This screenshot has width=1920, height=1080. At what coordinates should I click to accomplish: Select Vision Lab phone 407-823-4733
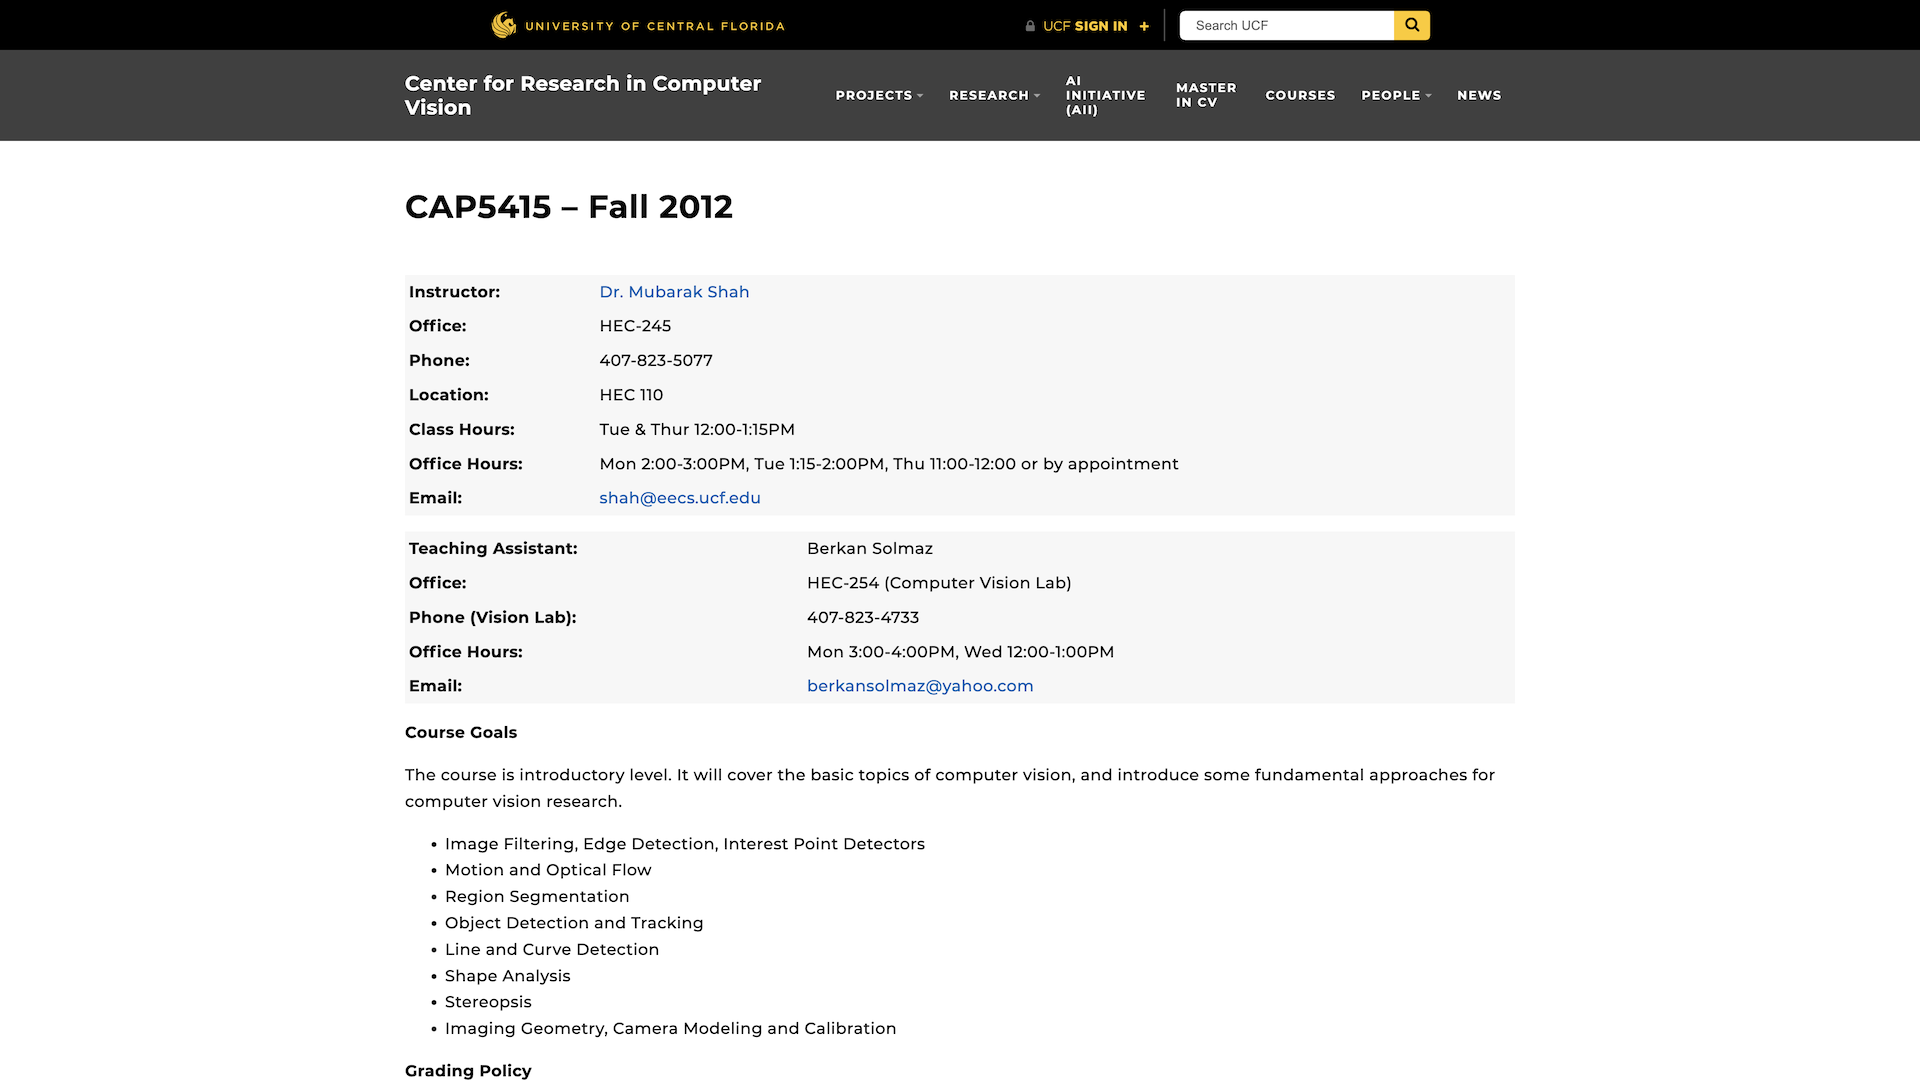(863, 618)
